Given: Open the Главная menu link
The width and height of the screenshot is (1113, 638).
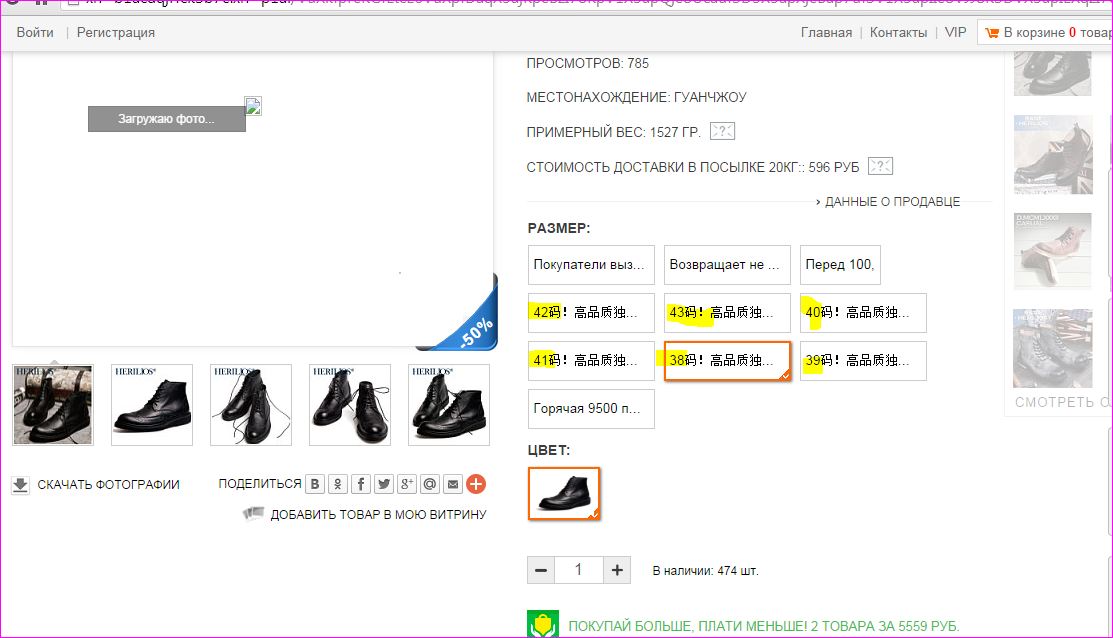Looking at the screenshot, I should (826, 33).
